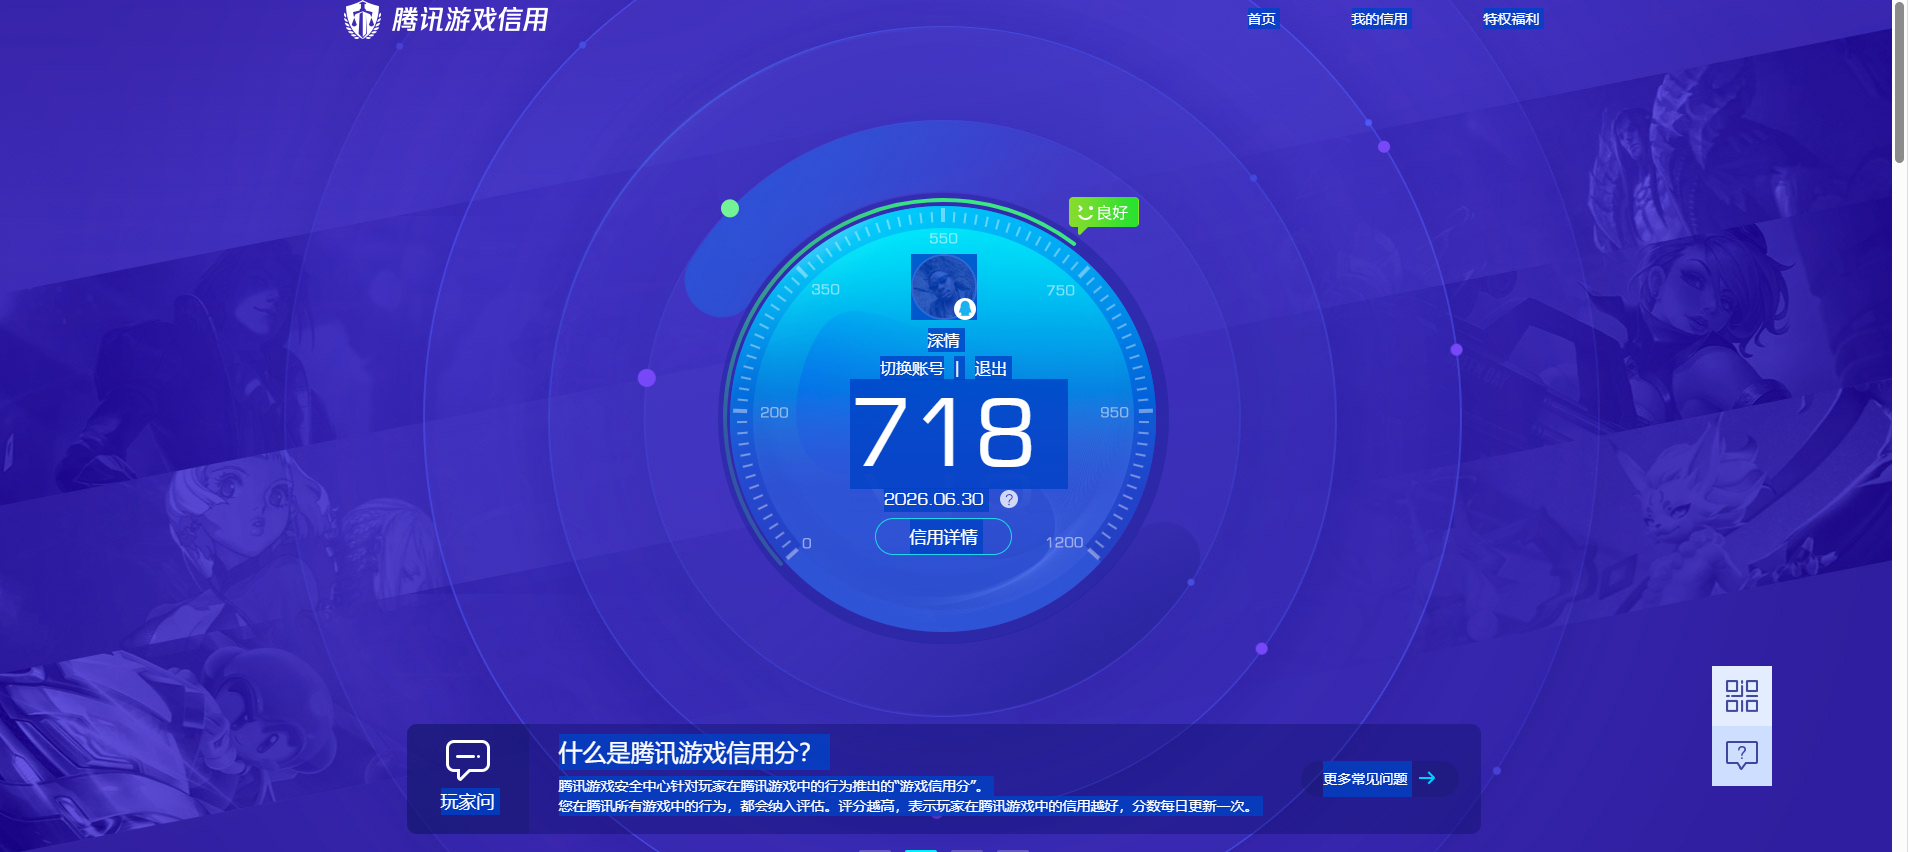Click the 718 credit score number
This screenshot has width=1910, height=852.
click(946, 432)
